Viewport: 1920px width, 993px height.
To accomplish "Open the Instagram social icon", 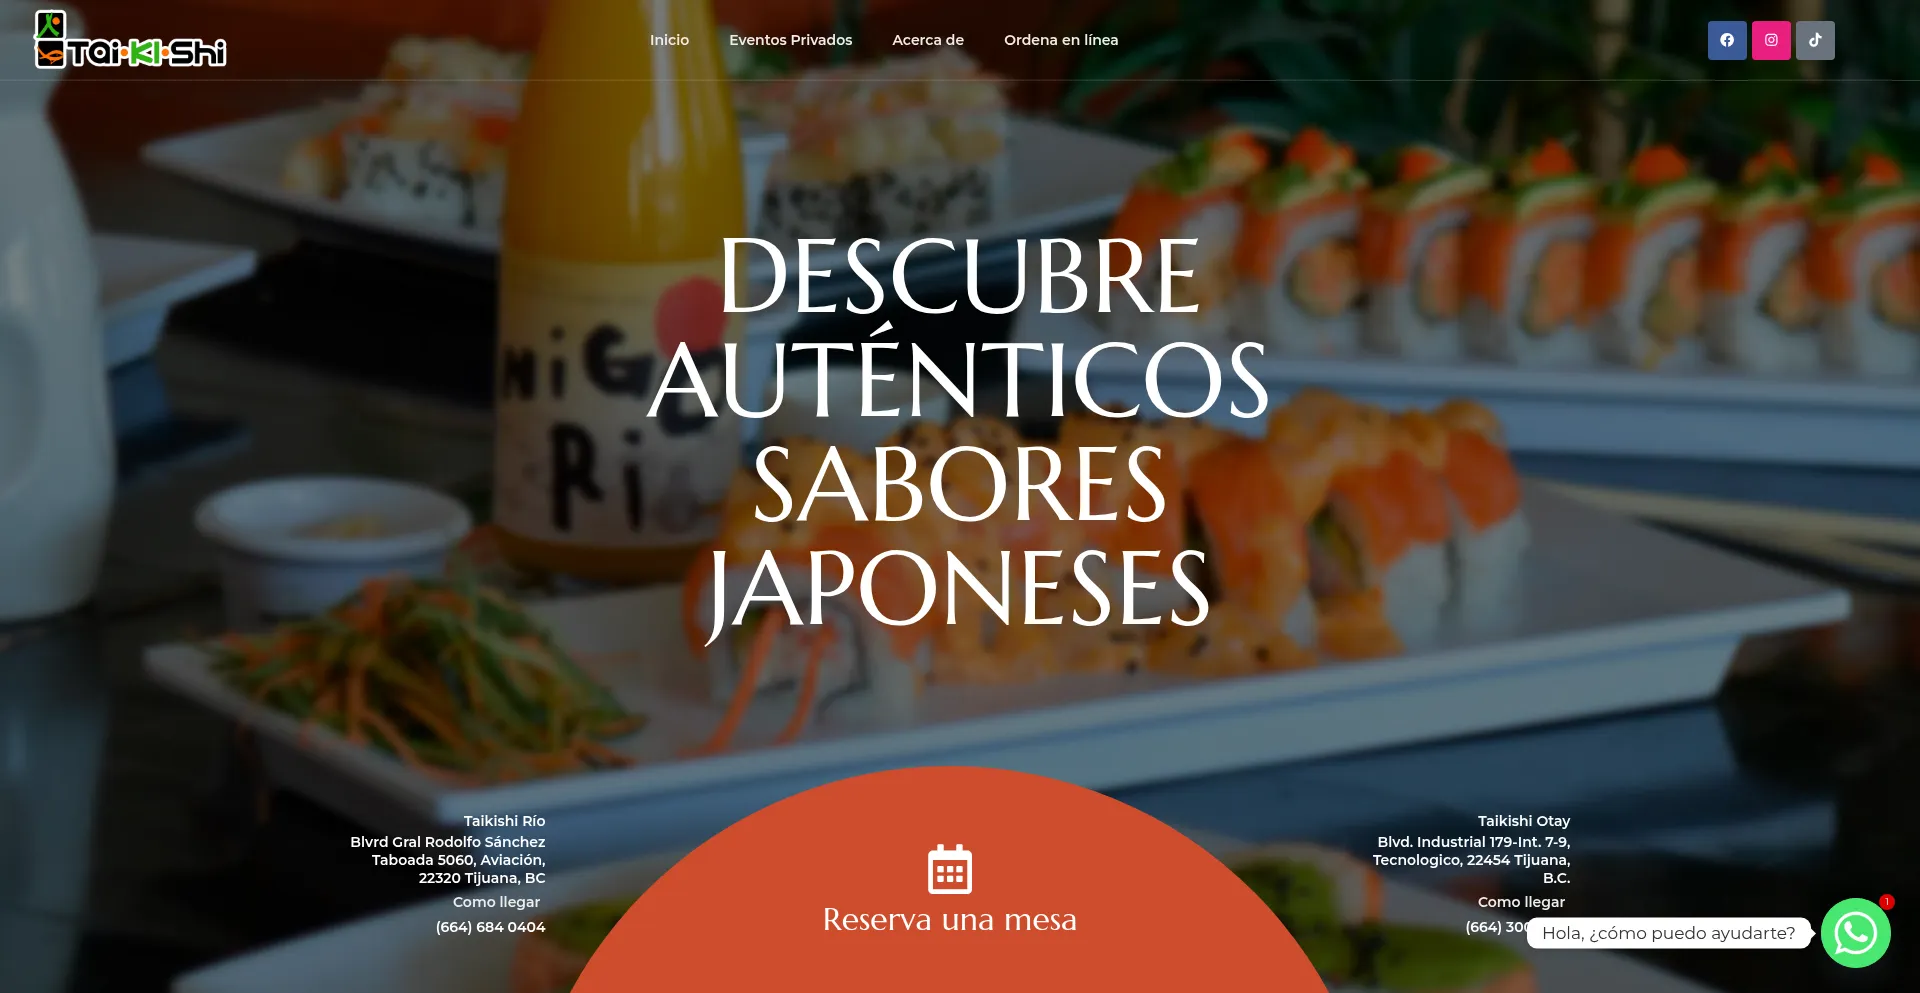I will (1771, 40).
